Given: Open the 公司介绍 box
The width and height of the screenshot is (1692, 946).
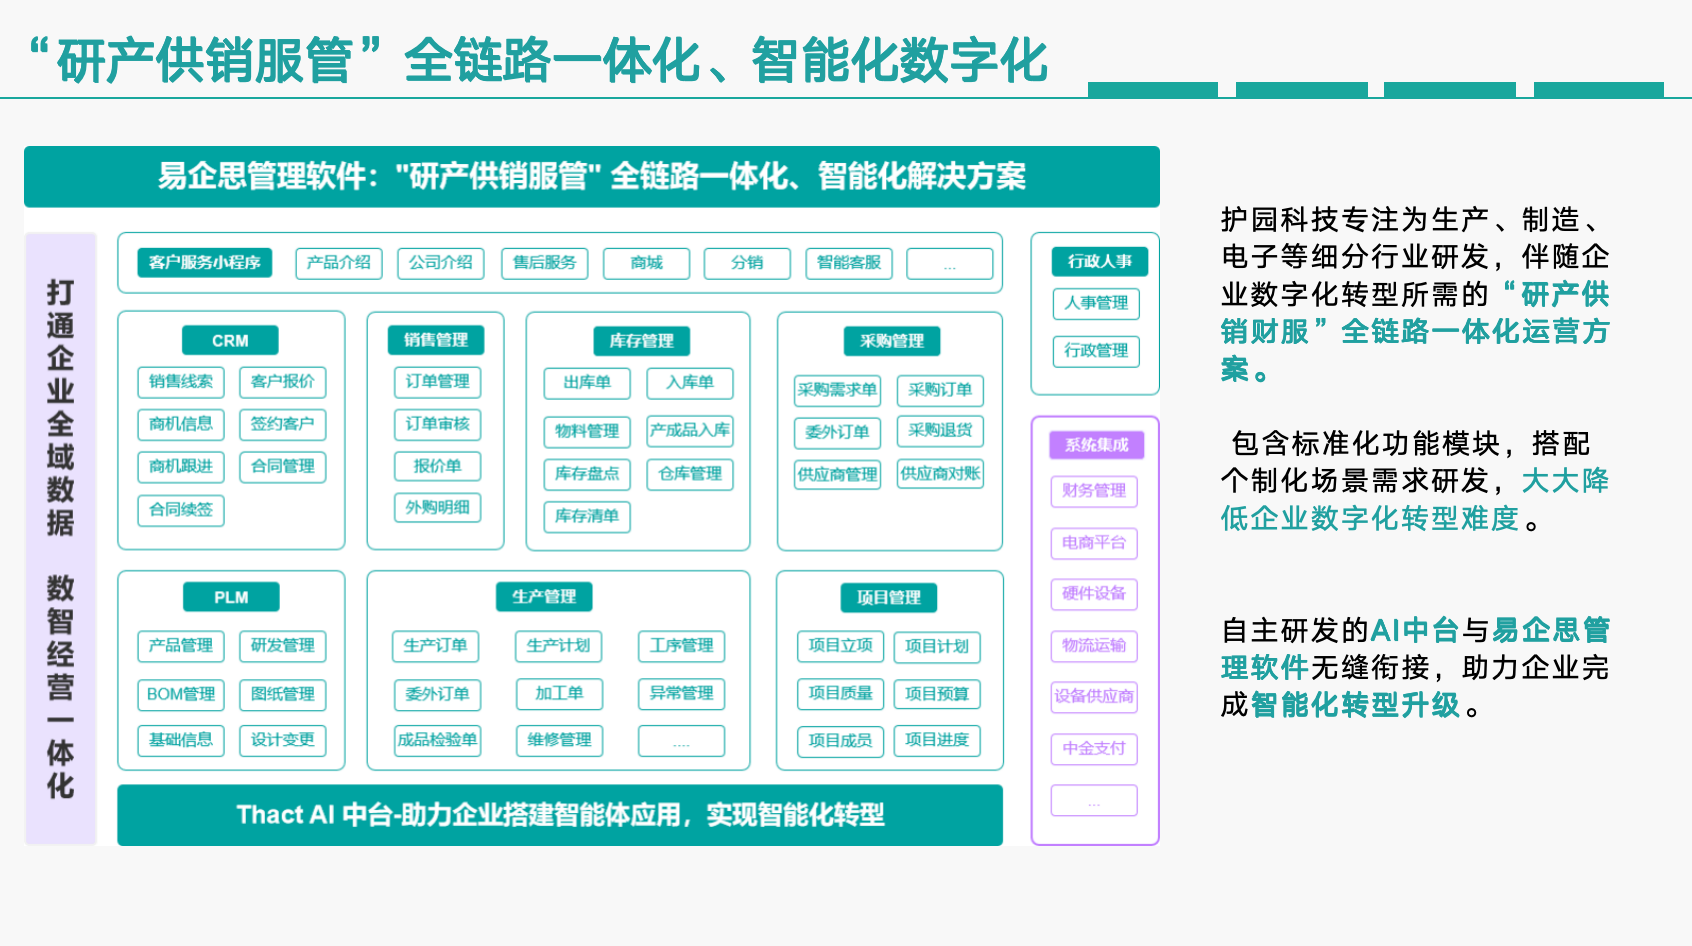Looking at the screenshot, I should 441,263.
